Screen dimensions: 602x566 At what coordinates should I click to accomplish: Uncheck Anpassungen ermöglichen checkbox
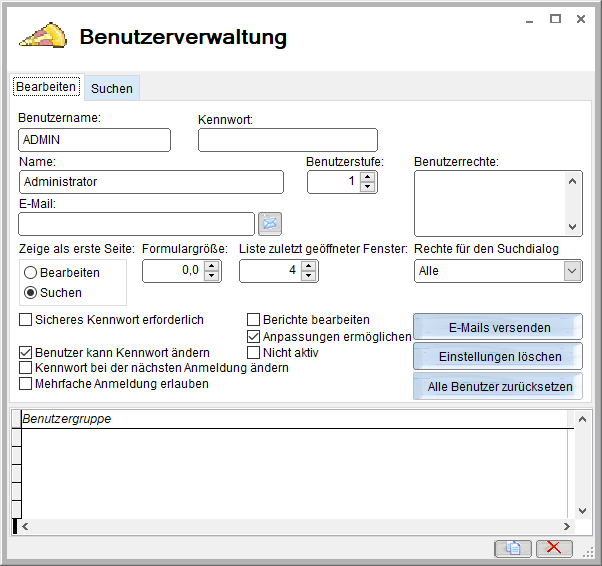click(x=253, y=336)
